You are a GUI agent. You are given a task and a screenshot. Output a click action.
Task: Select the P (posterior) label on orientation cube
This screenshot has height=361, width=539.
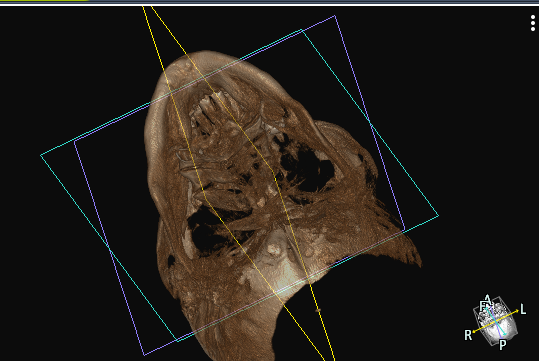(x=503, y=345)
